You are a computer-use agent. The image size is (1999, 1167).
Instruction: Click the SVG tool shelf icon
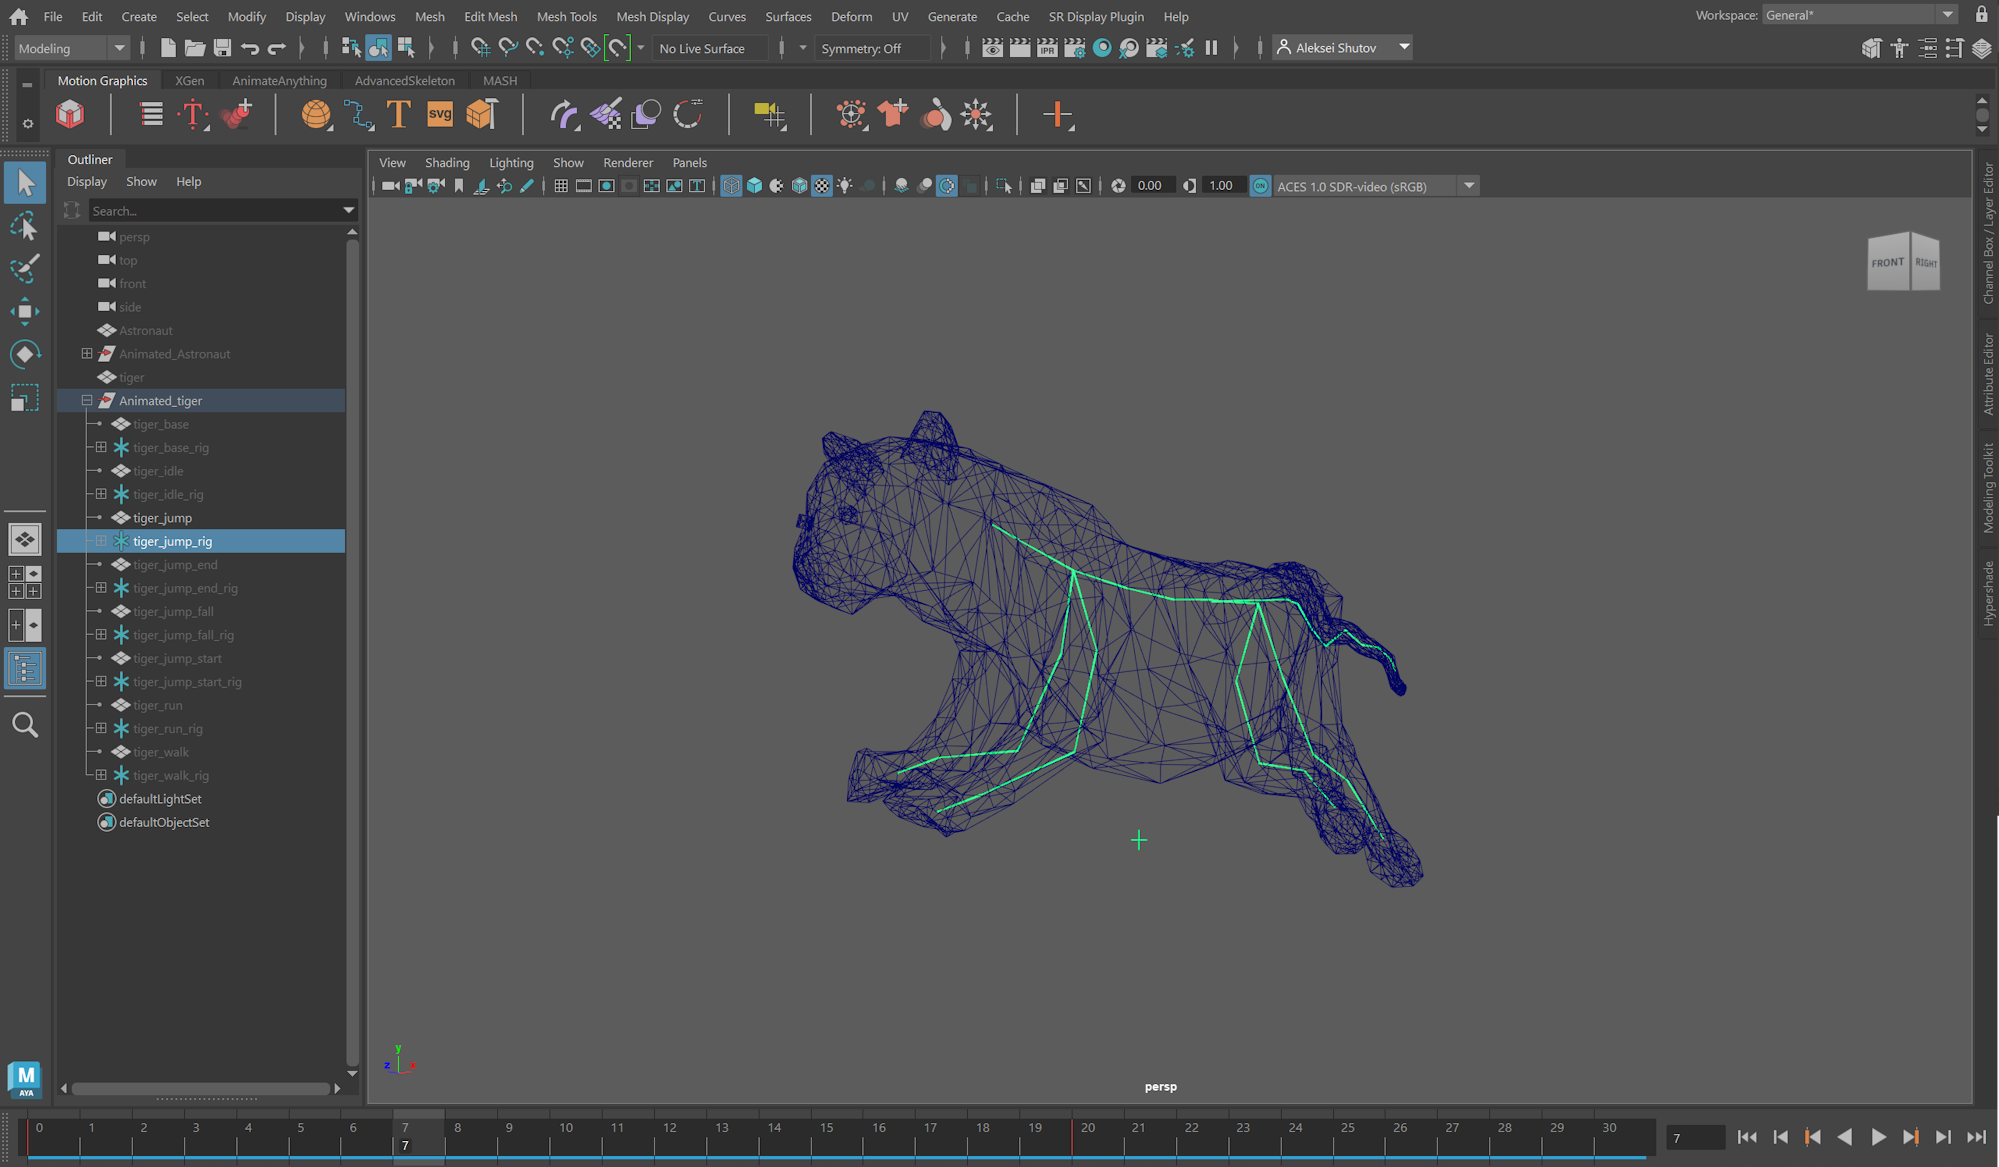tap(440, 115)
